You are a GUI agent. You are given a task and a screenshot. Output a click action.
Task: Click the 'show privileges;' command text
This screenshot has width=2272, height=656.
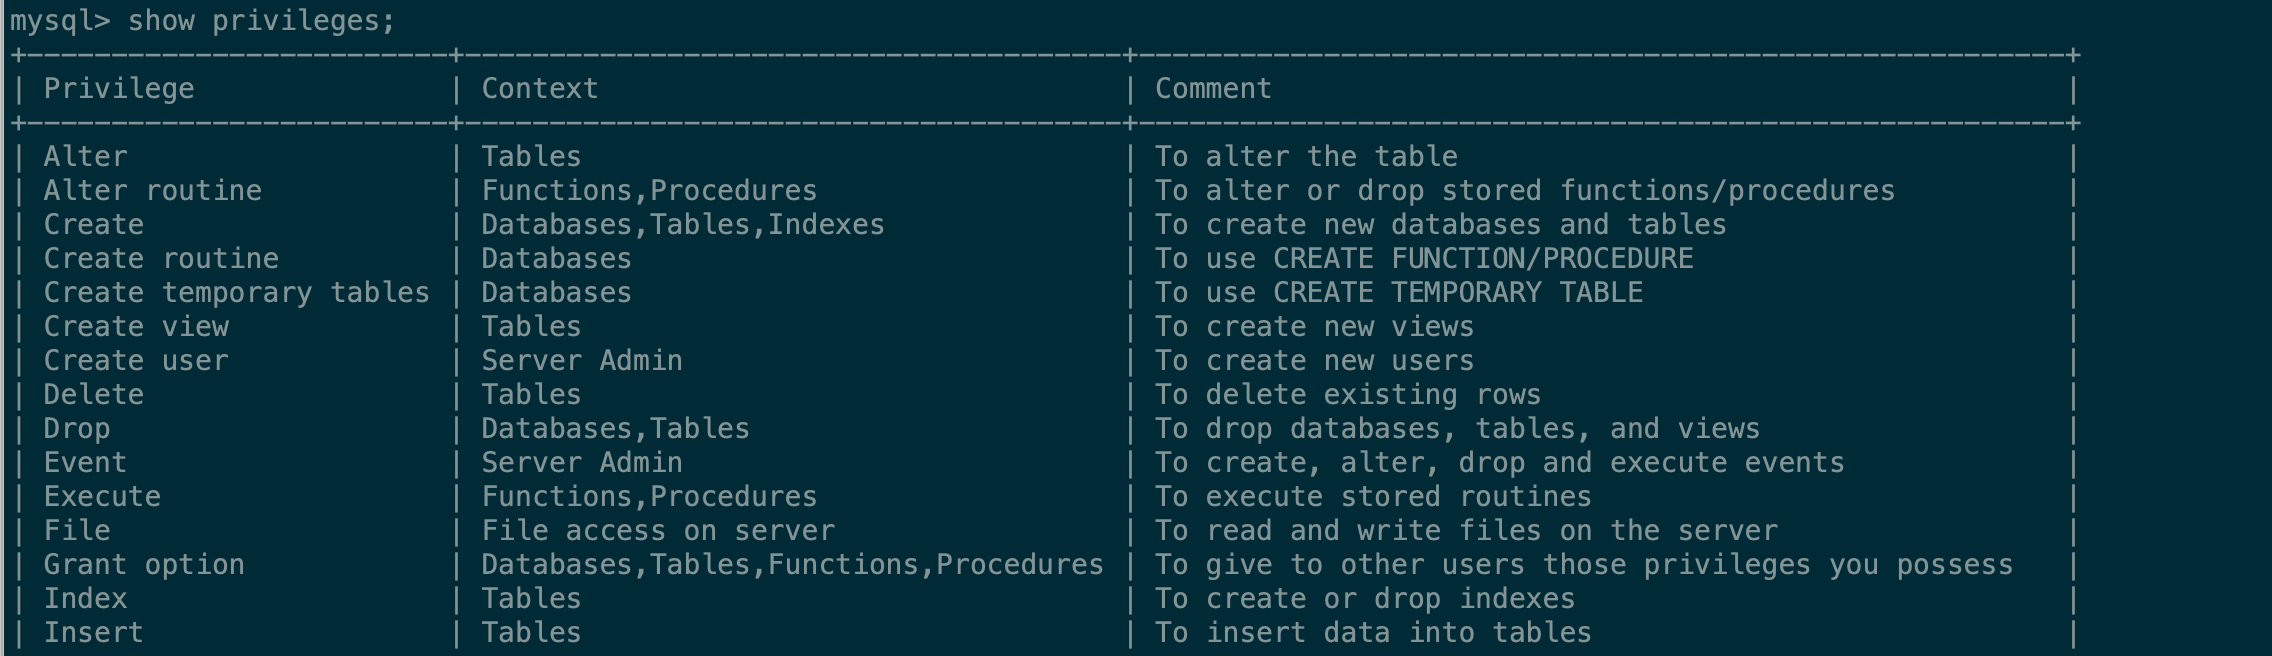point(262,21)
